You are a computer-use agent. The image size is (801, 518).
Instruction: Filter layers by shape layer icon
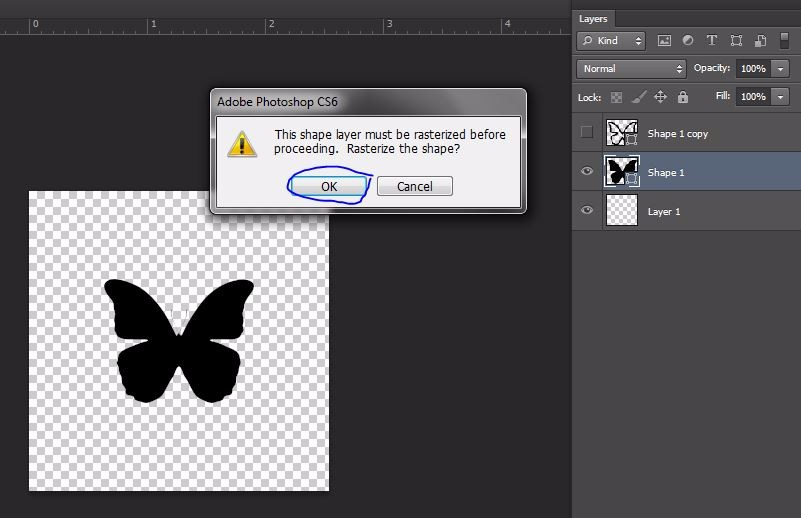pos(736,40)
